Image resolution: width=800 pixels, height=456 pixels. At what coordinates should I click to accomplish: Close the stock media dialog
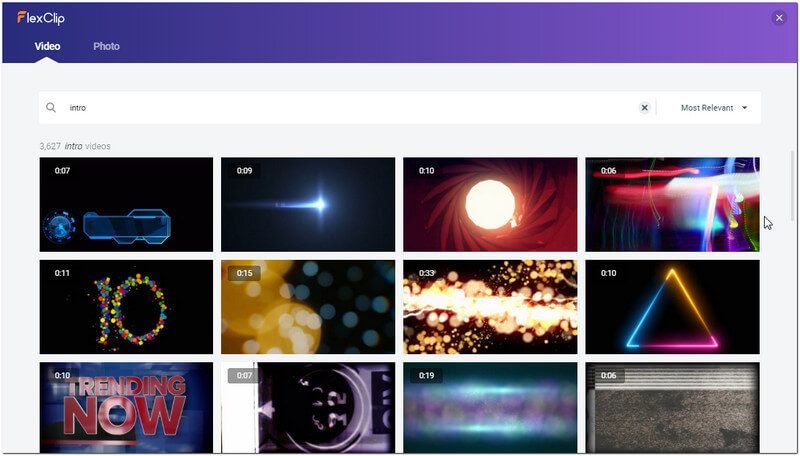click(x=779, y=18)
